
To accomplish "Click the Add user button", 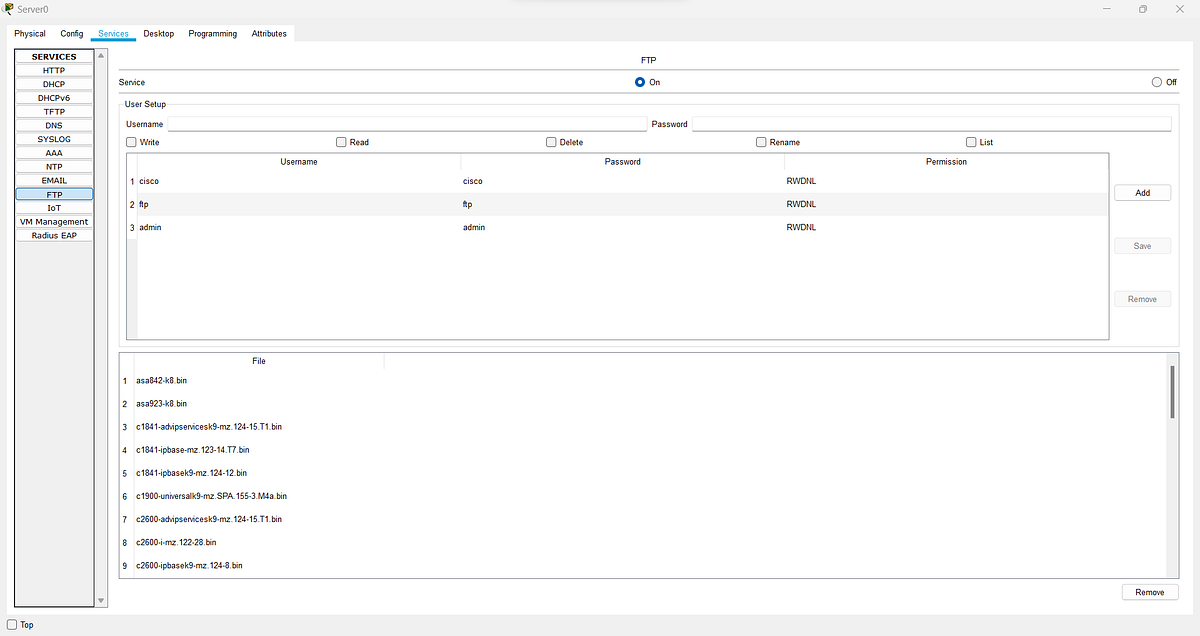I will (1142, 192).
